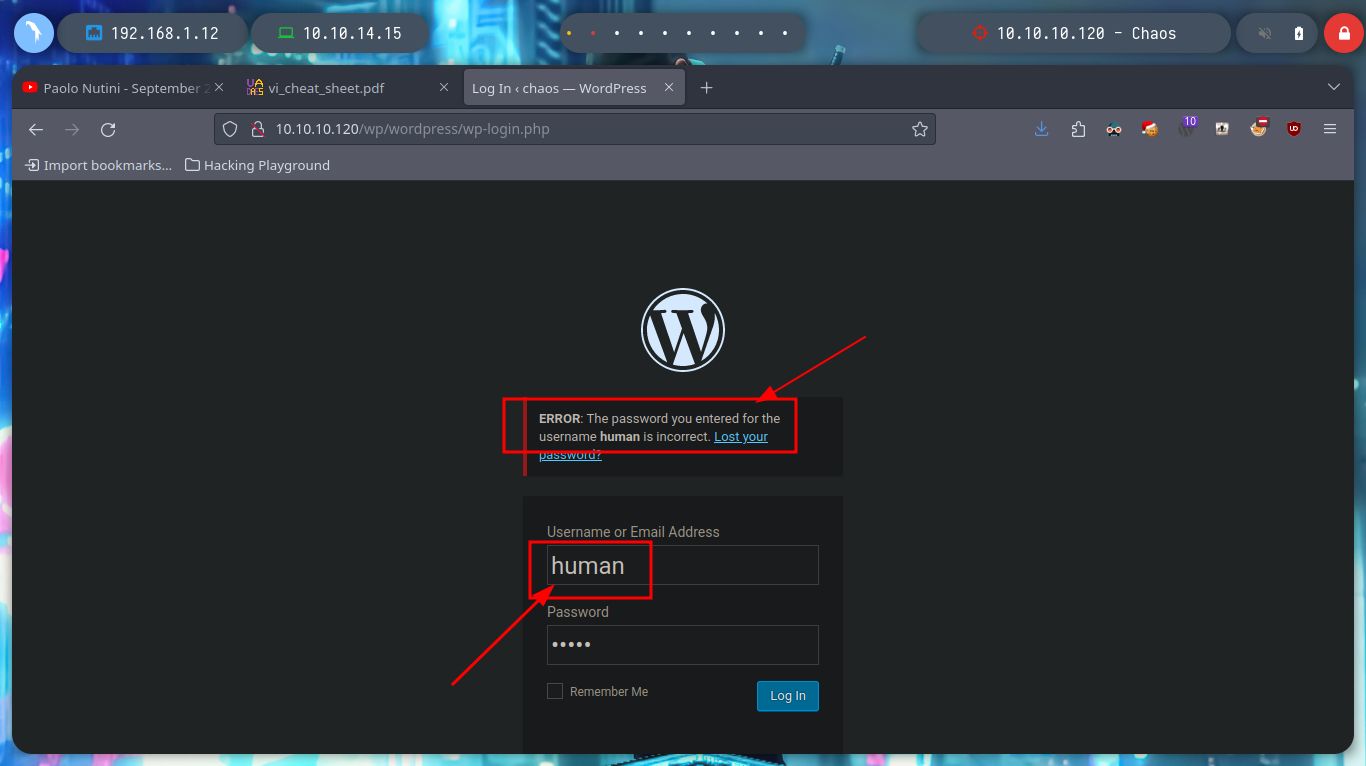Click the 10.10.10.120 - Chaos target indicator
This screenshot has height=766, width=1366.
click(x=1074, y=33)
